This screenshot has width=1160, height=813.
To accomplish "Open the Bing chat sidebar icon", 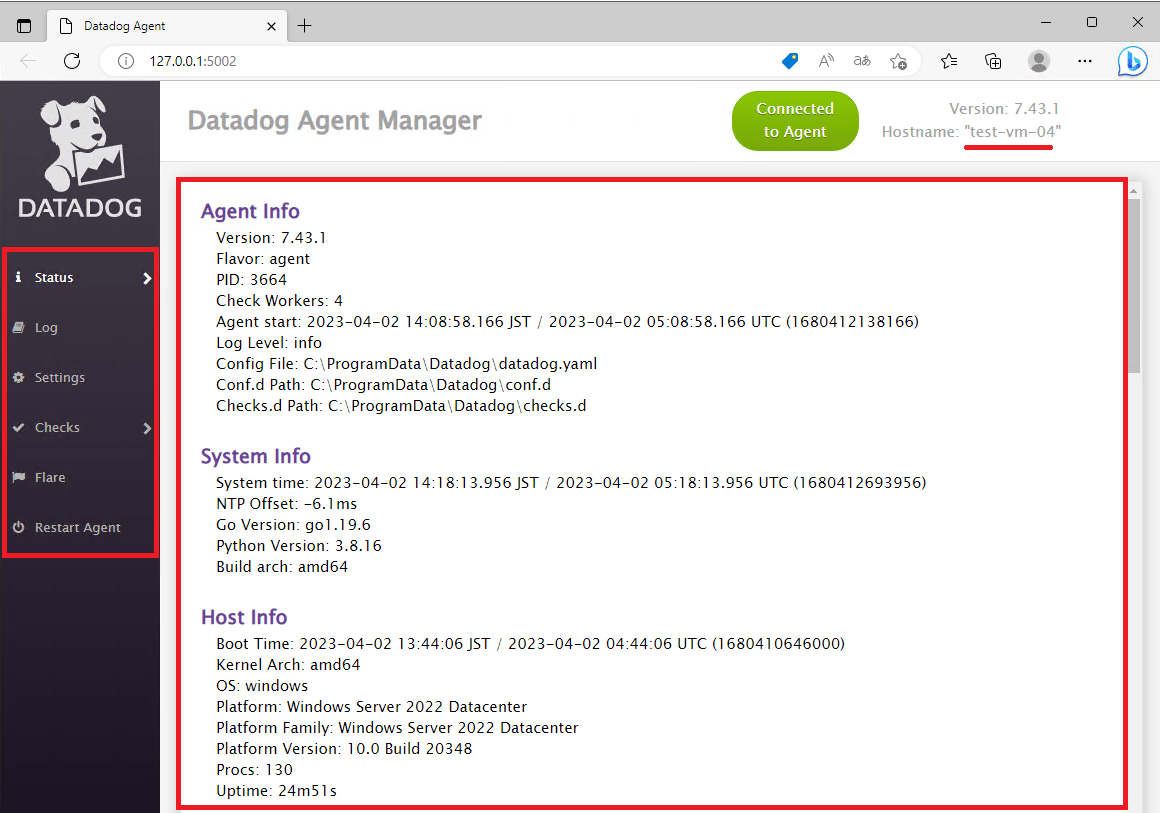I will (1132, 61).
